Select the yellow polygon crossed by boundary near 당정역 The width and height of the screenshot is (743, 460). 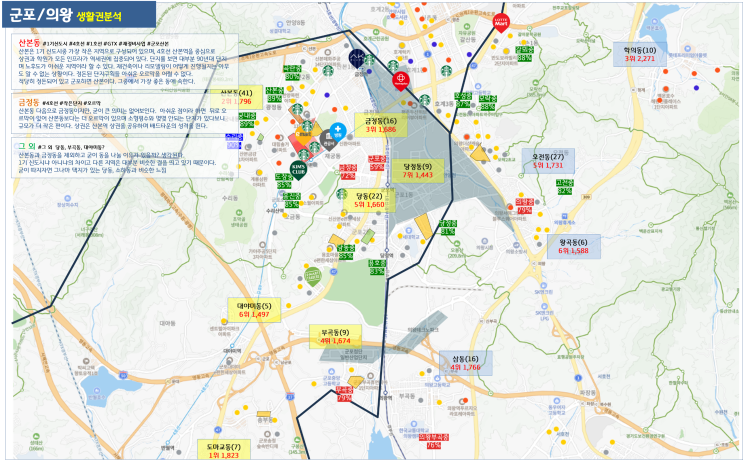point(424,226)
